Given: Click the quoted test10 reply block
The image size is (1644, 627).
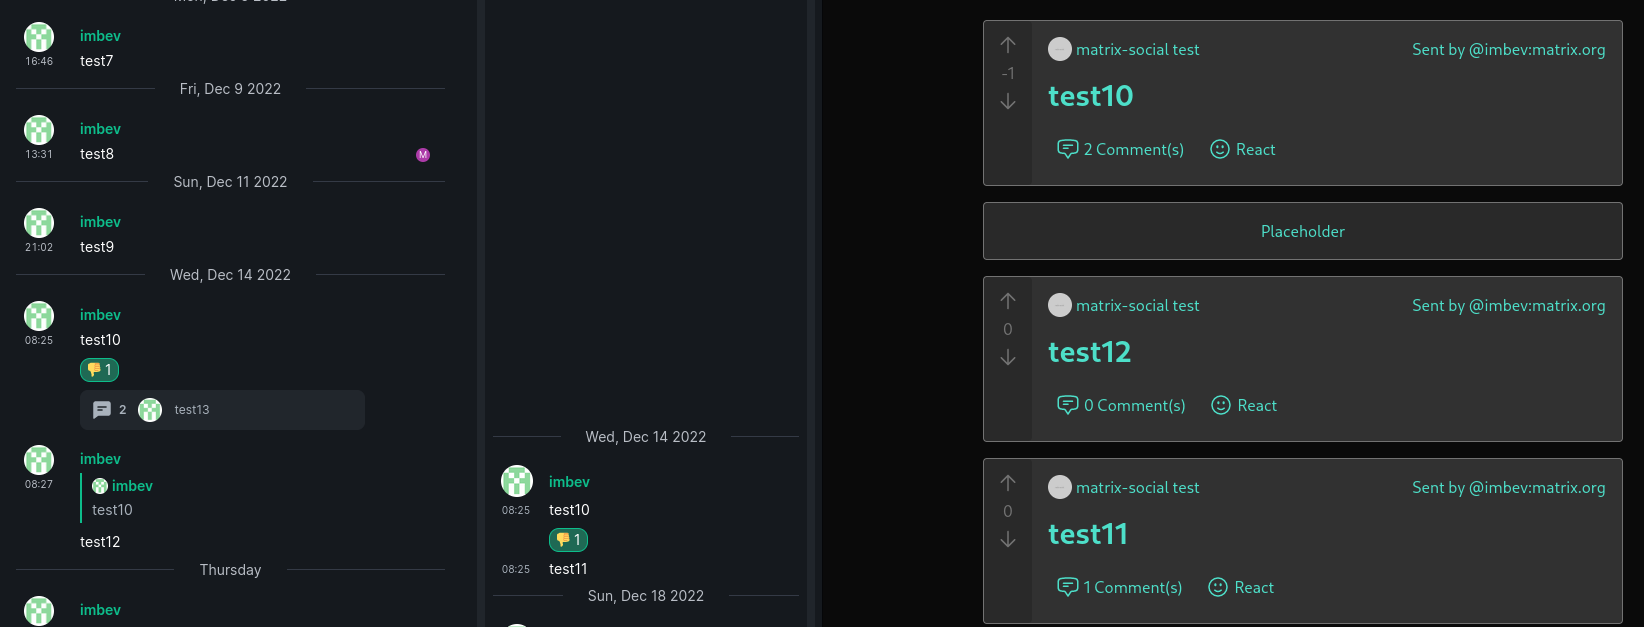Looking at the screenshot, I should click(x=122, y=498).
